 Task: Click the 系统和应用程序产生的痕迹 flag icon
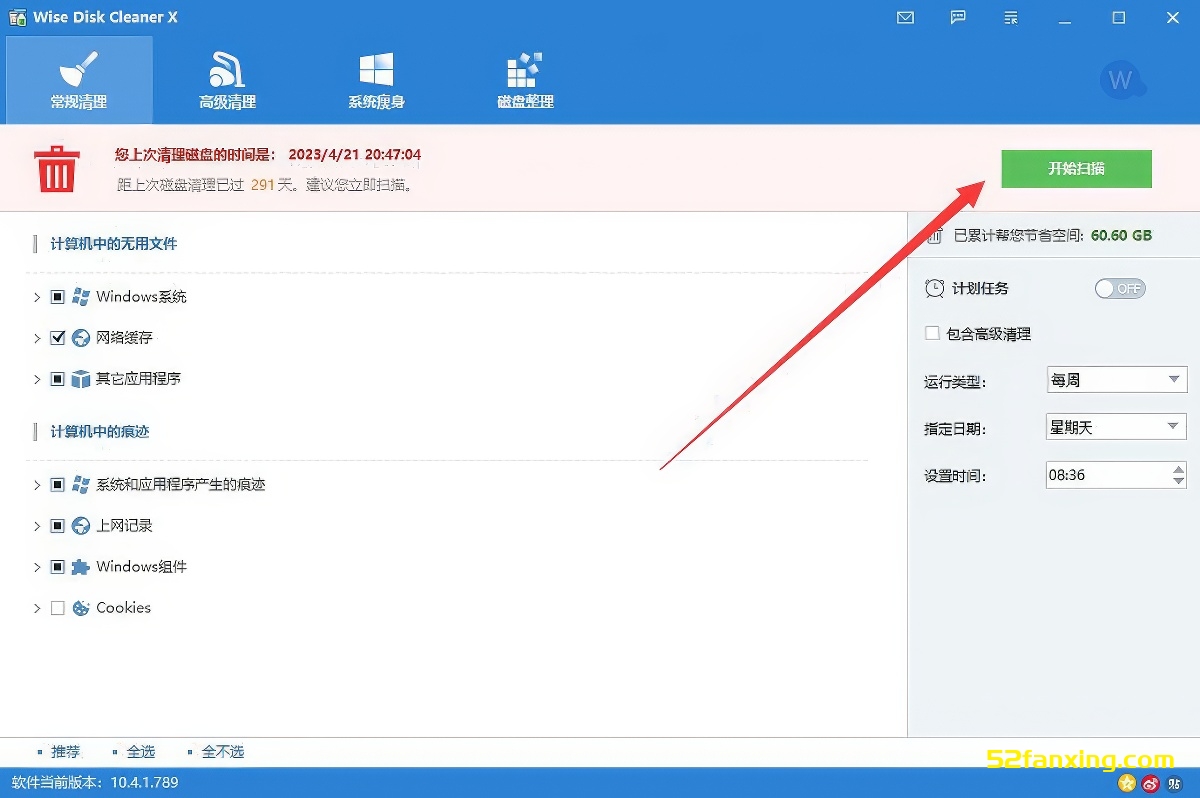[x=81, y=485]
